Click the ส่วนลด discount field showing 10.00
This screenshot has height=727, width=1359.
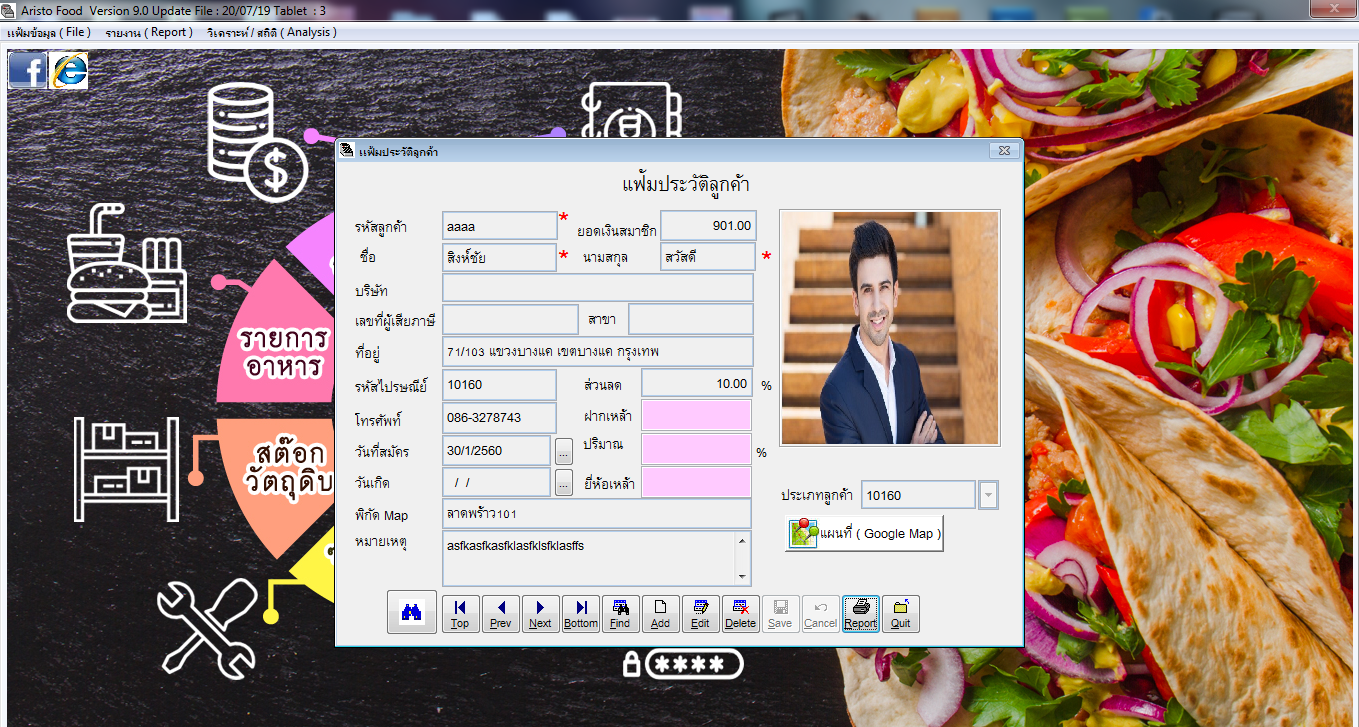(x=698, y=384)
